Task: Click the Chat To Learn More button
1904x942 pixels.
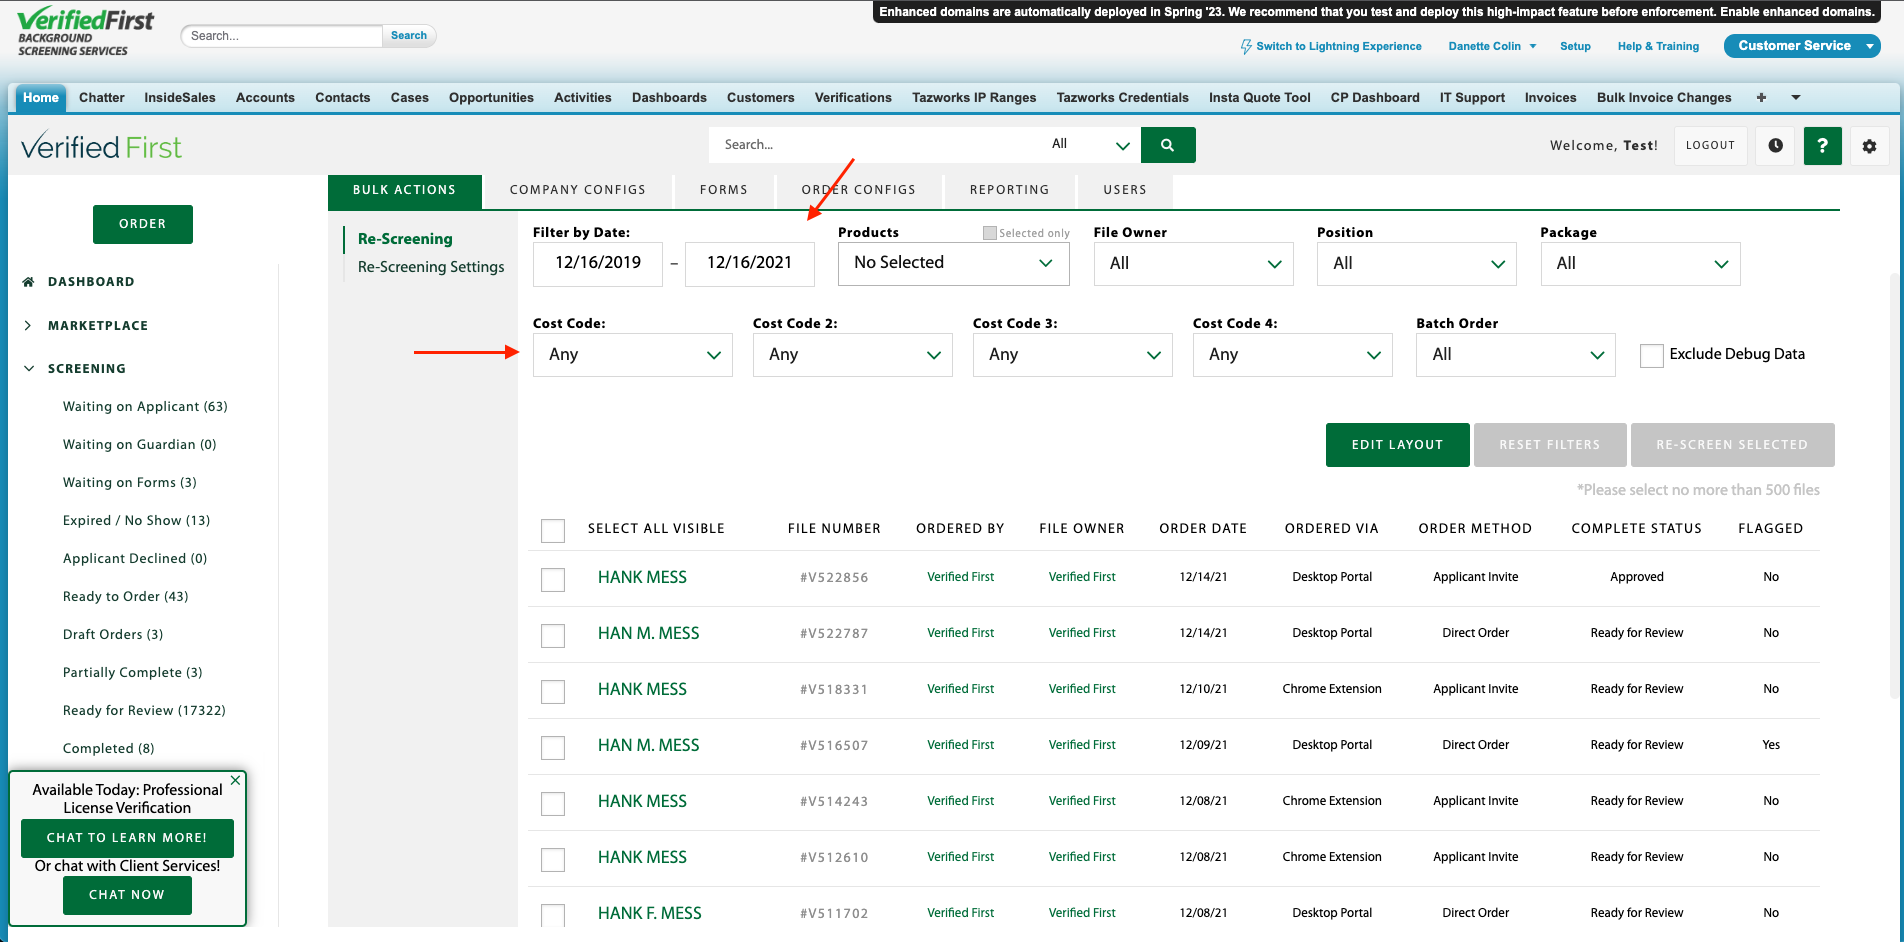Action: click(127, 838)
